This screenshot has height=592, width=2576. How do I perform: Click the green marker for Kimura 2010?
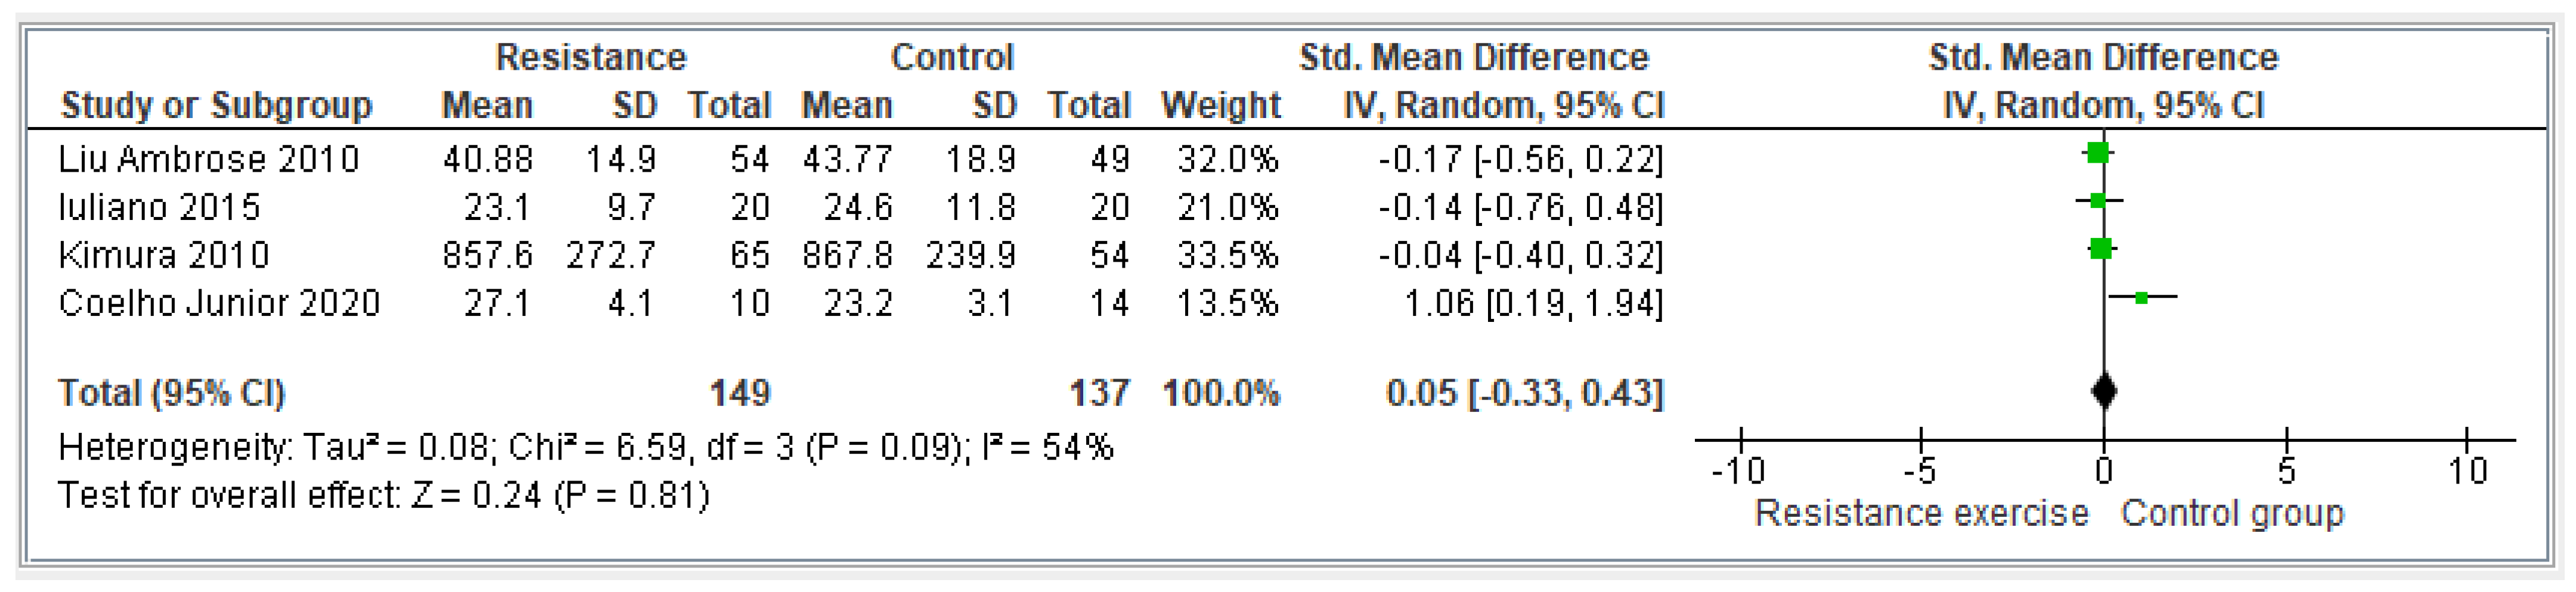point(2101,249)
